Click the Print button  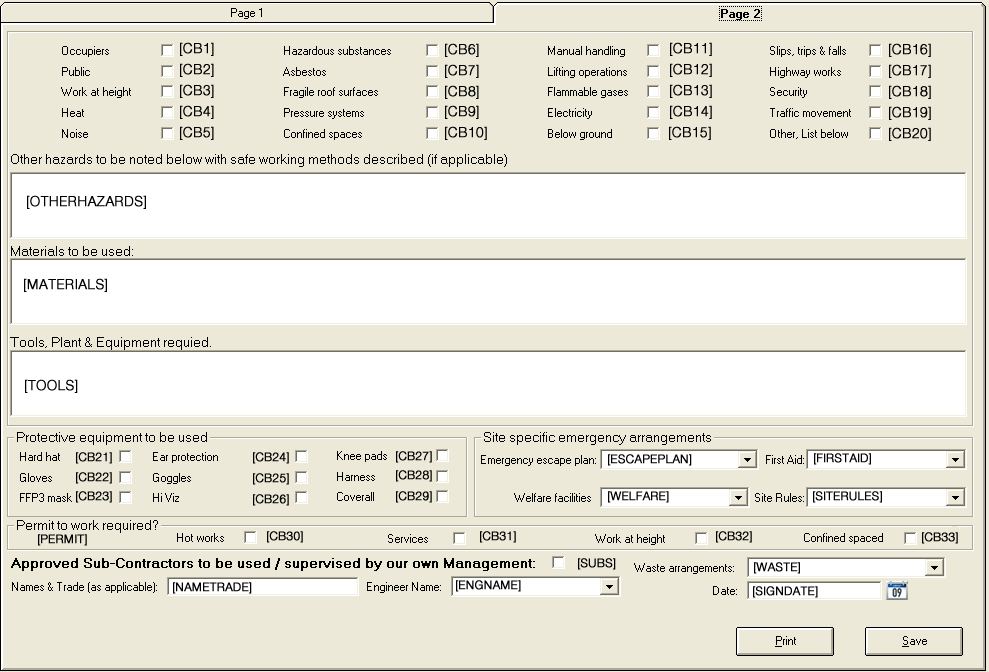tap(785, 641)
